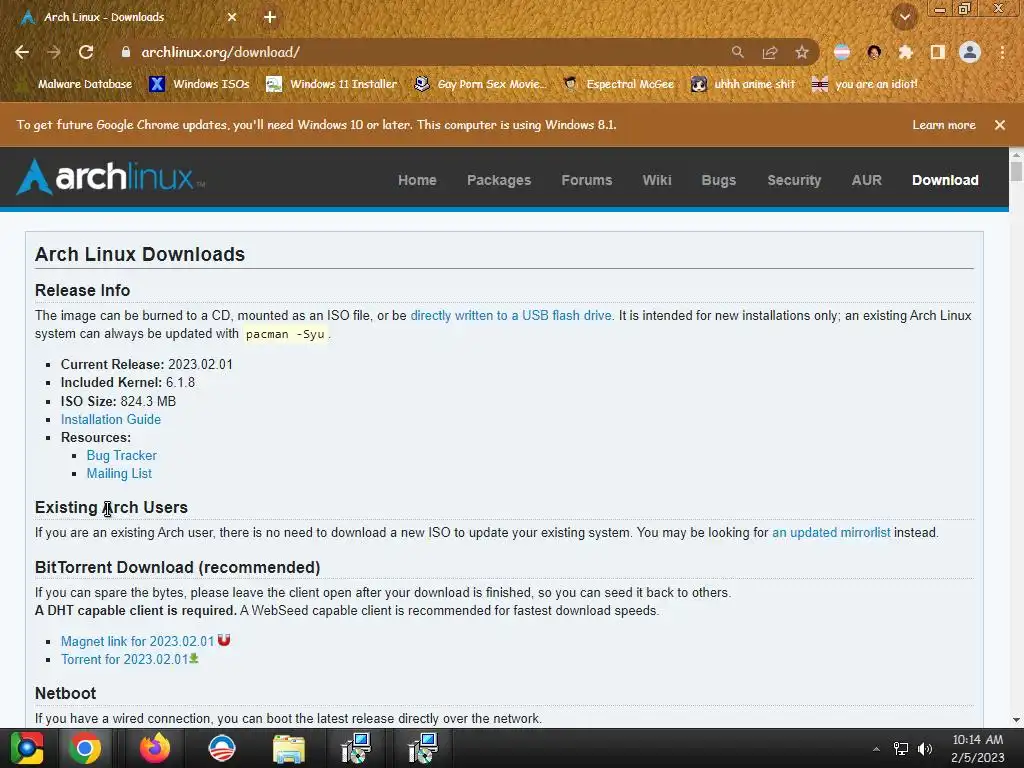This screenshot has width=1024, height=768.
Task: Open File Explorer from taskbar
Action: (289, 748)
